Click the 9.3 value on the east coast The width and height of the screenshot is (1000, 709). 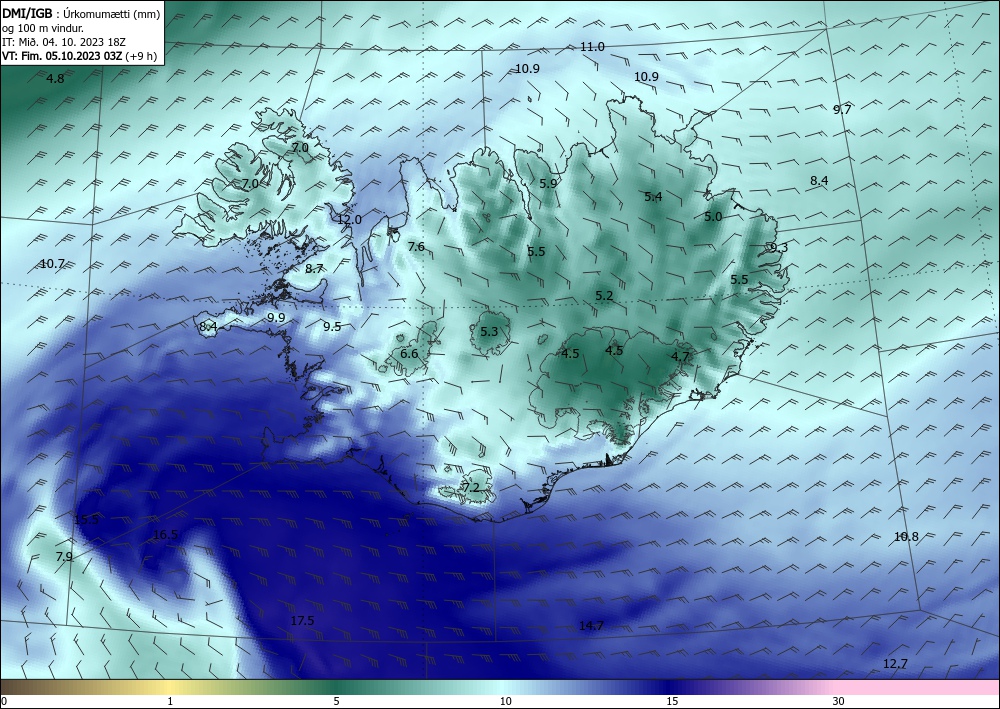pyautogui.click(x=779, y=247)
